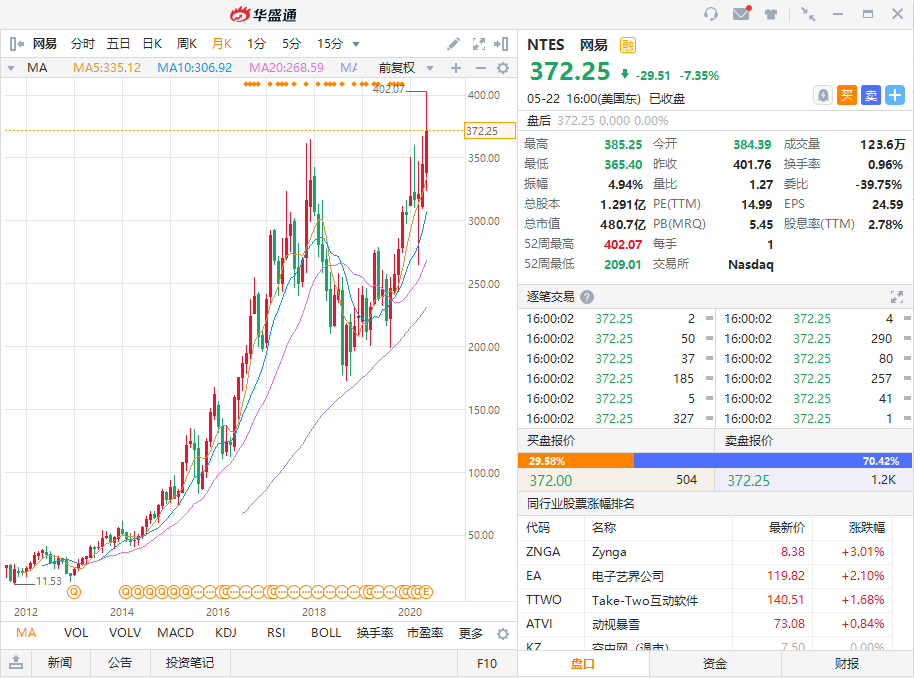
Task: Switch to 5分 chart
Action: 291,44
